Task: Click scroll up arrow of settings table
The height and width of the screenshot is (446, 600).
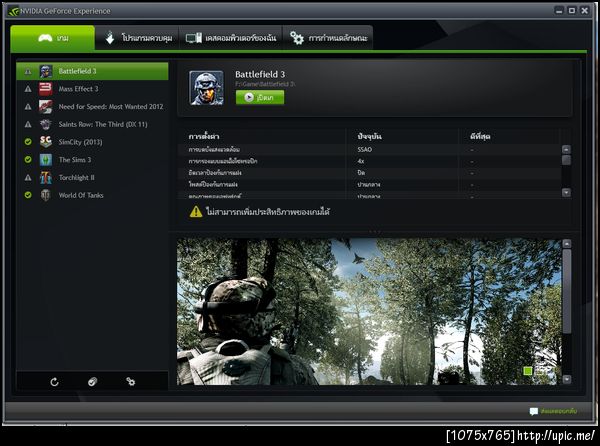Action: click(566, 149)
